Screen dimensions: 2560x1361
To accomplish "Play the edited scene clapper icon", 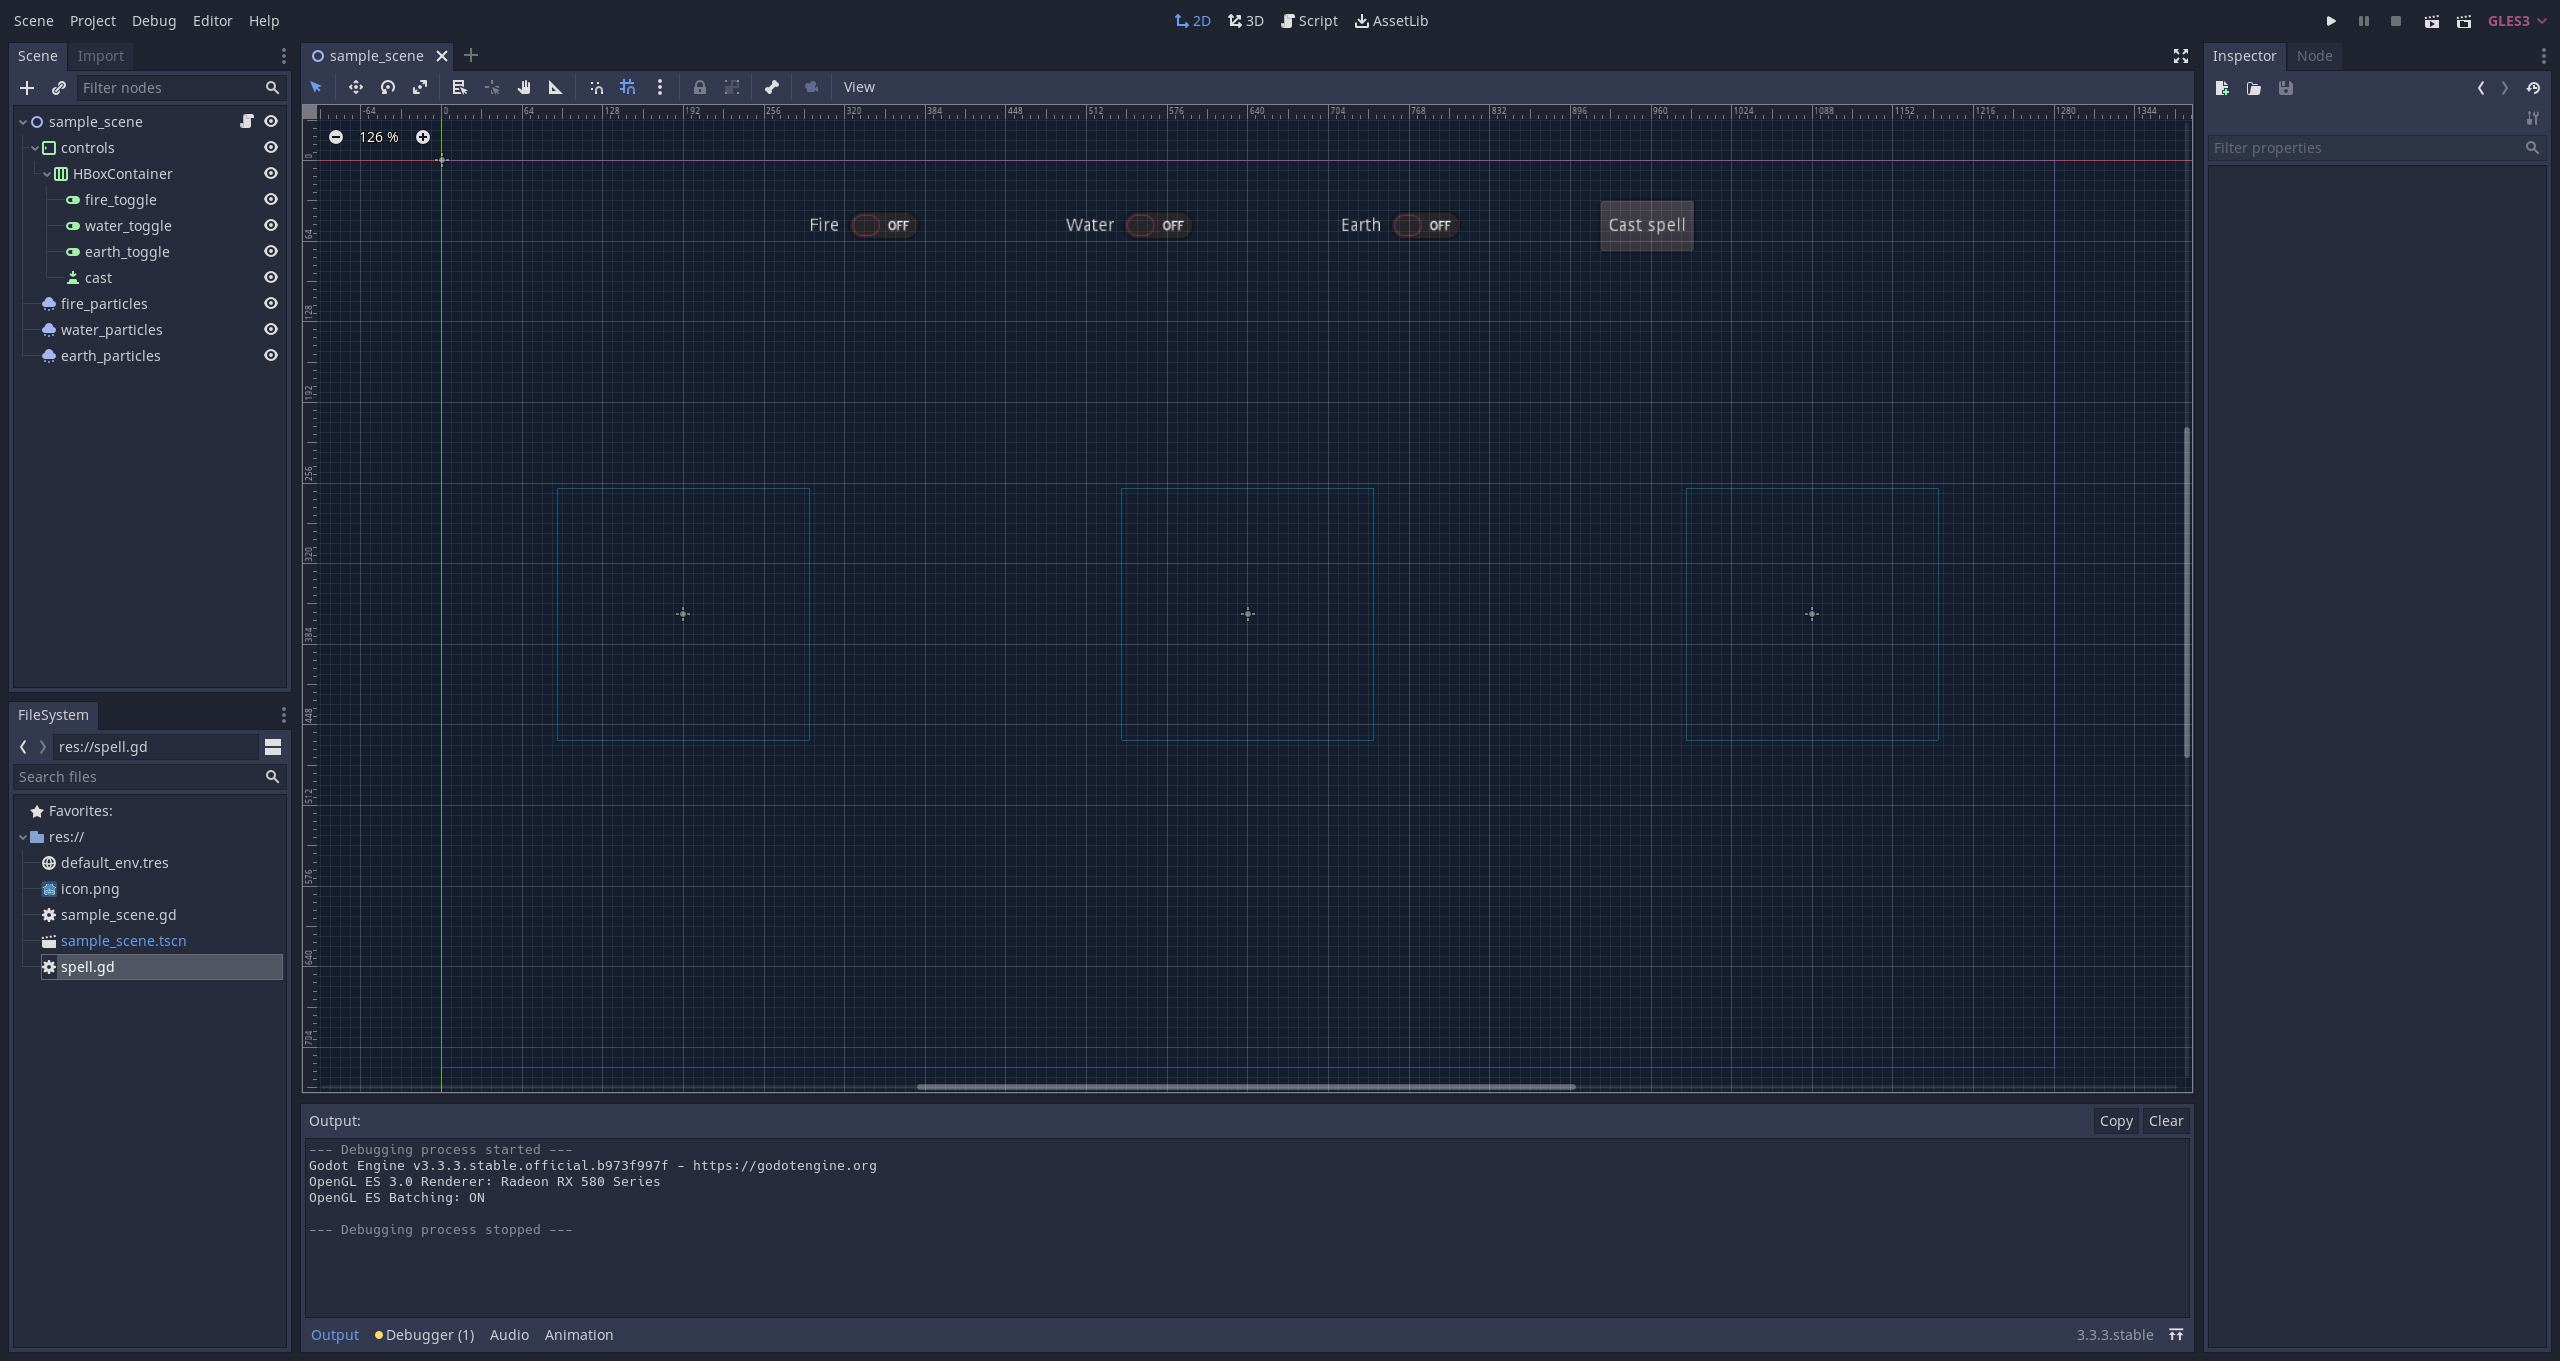I will (x=2432, y=21).
